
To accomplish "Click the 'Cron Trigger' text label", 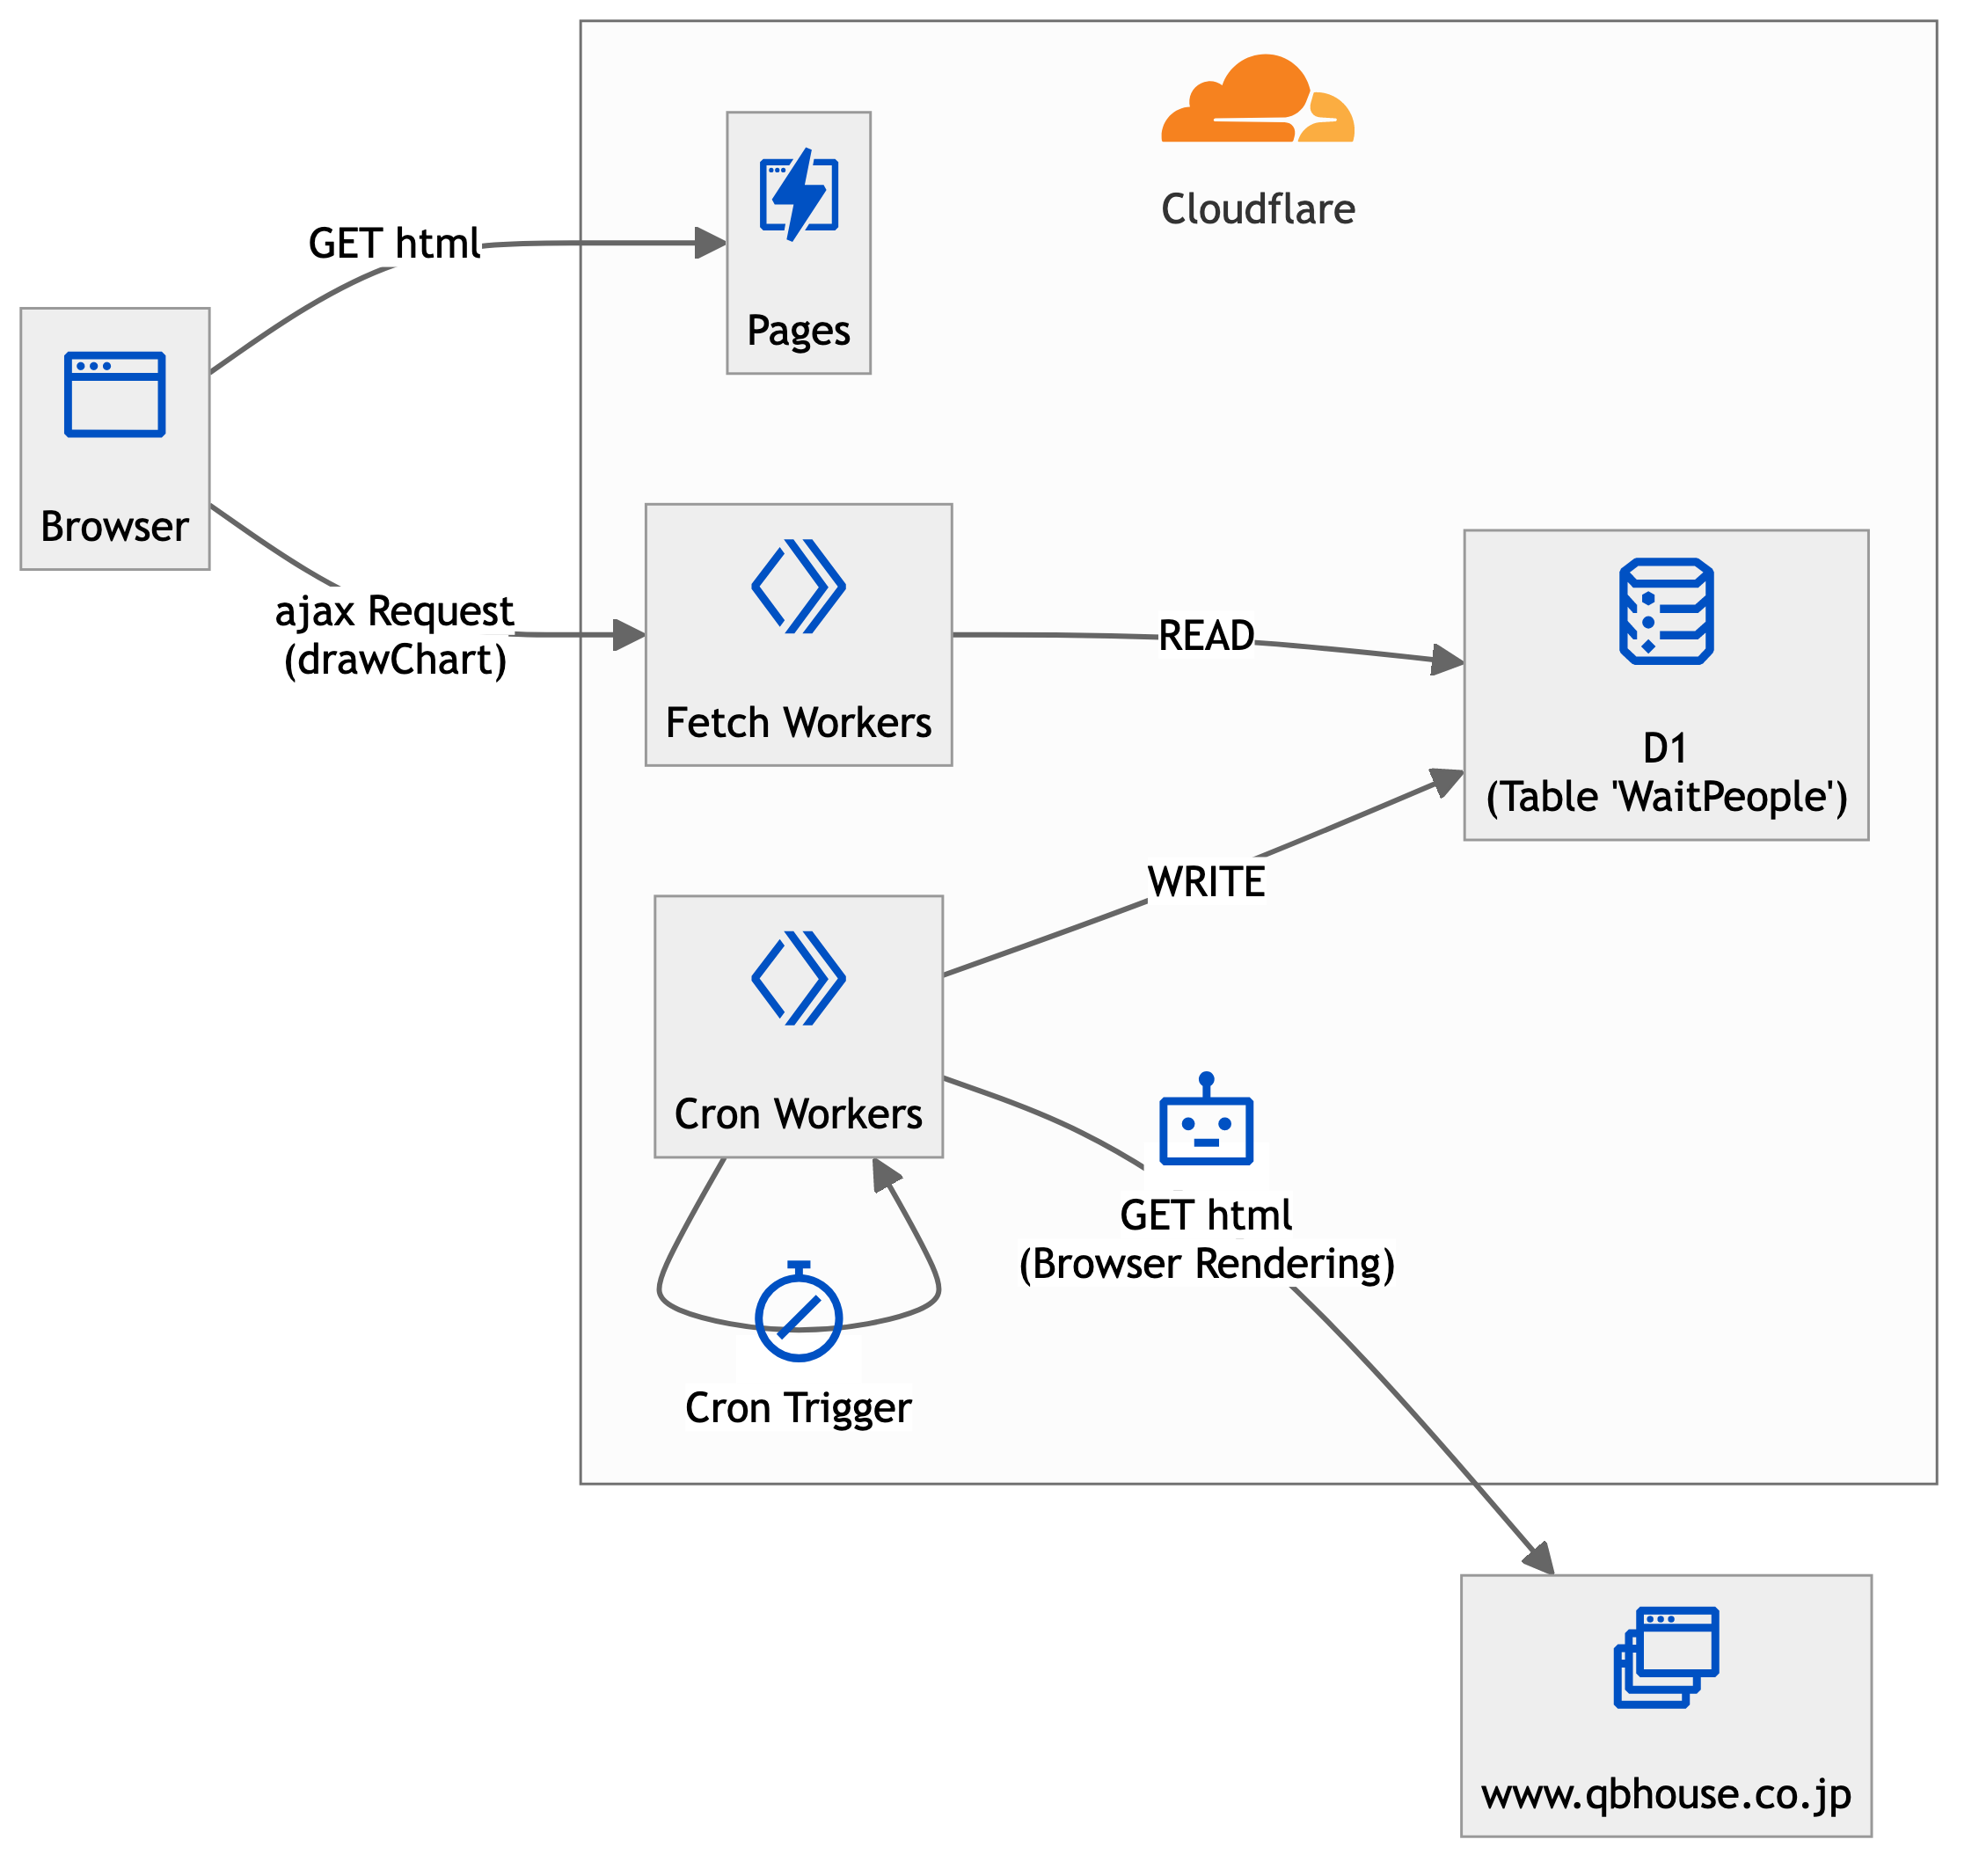I will [x=799, y=1409].
